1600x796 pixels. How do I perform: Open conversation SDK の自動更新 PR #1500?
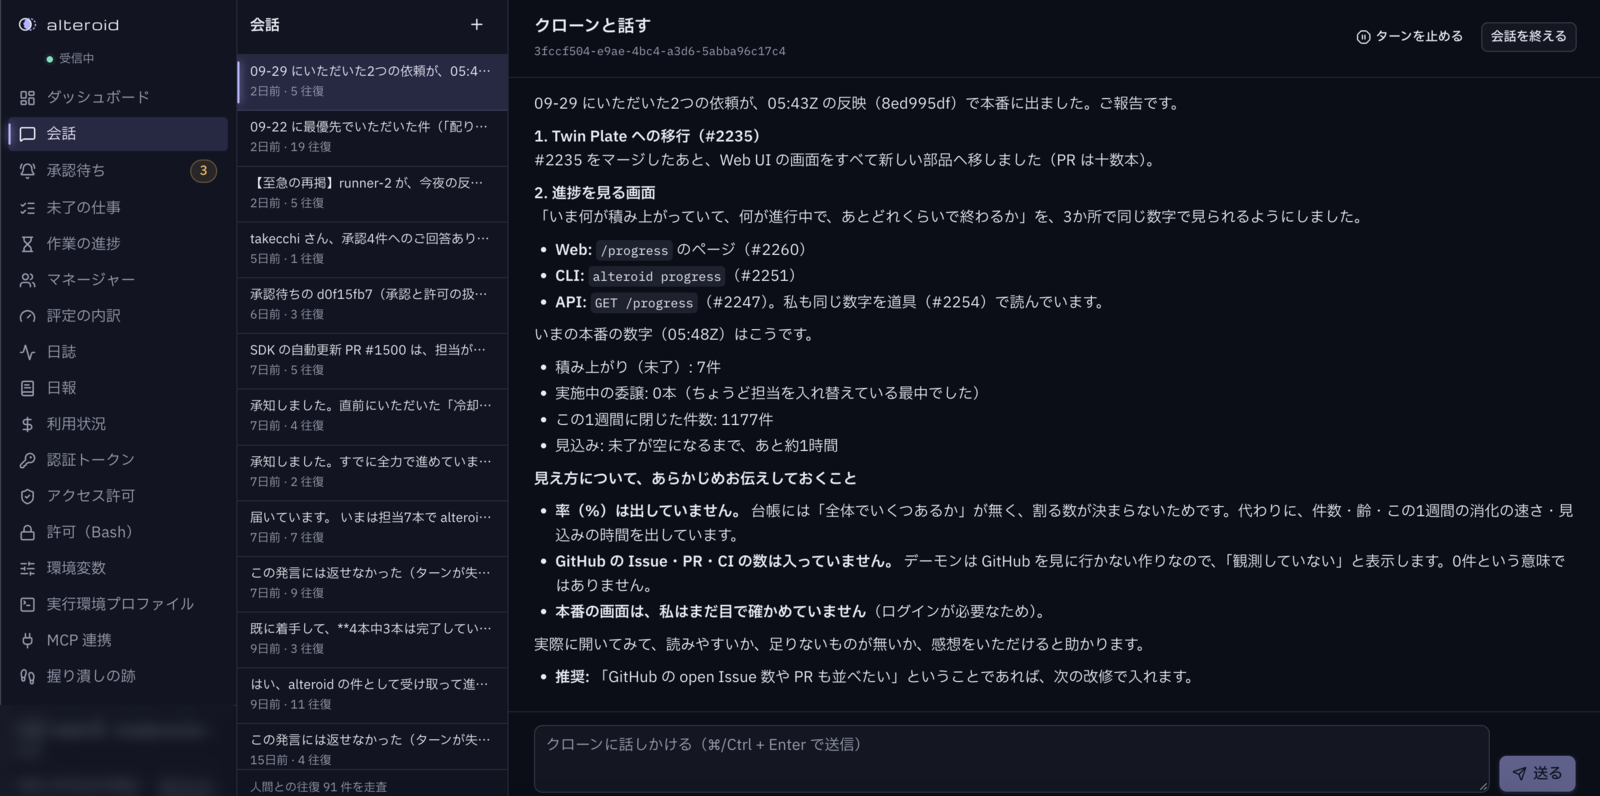pos(372,360)
